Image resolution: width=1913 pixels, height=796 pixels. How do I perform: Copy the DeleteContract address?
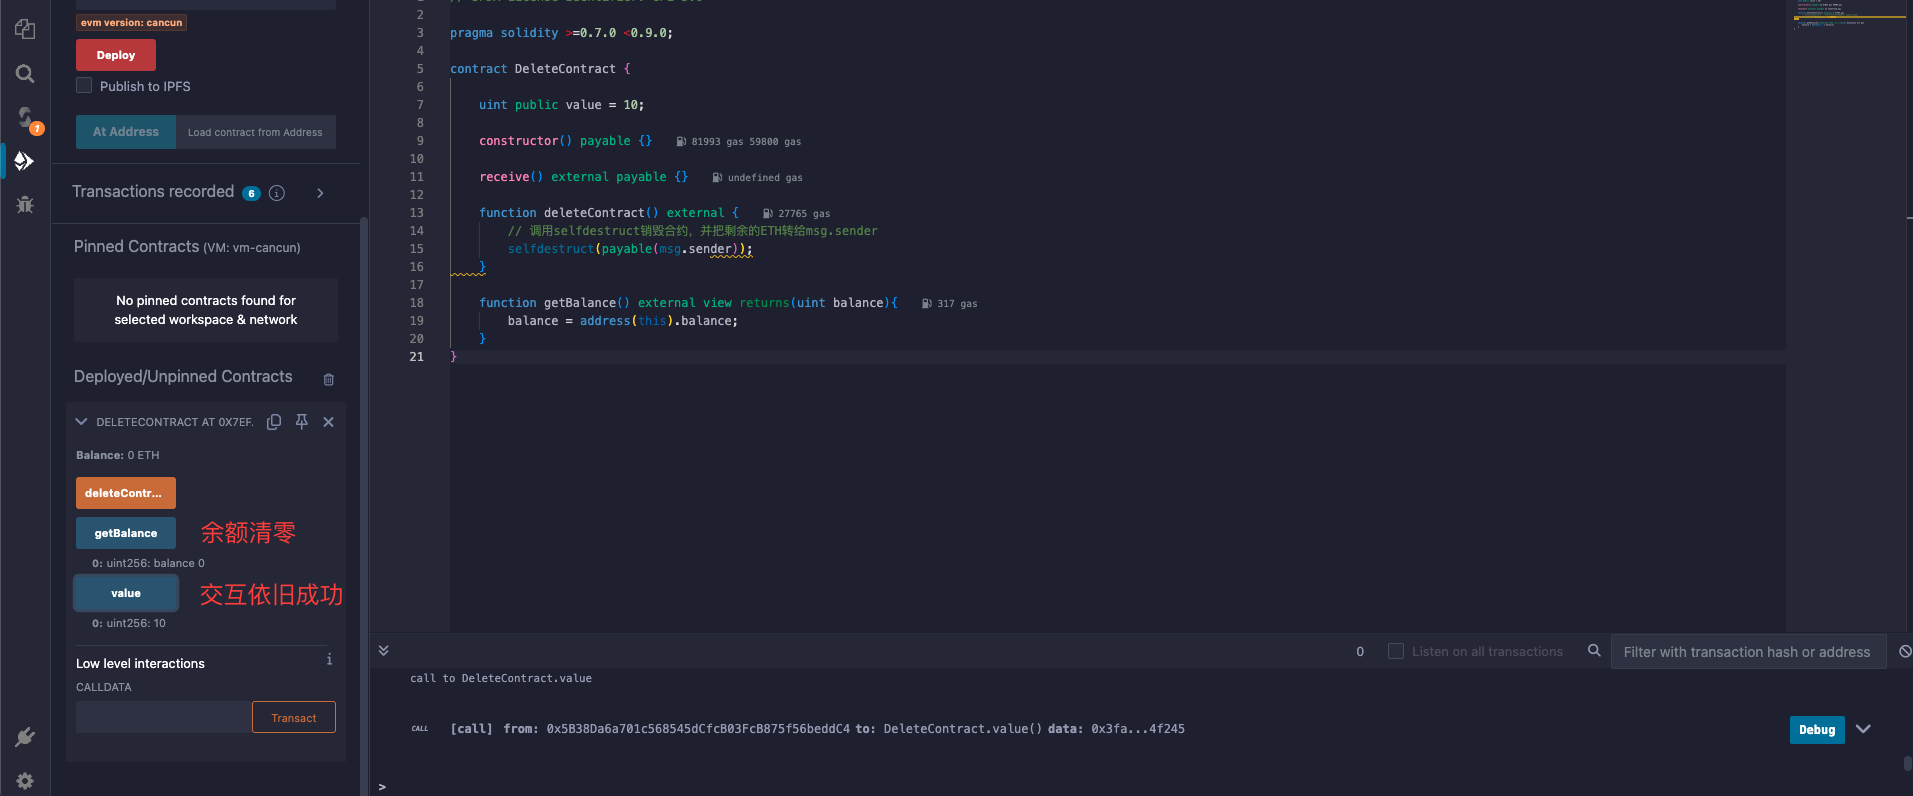(274, 422)
